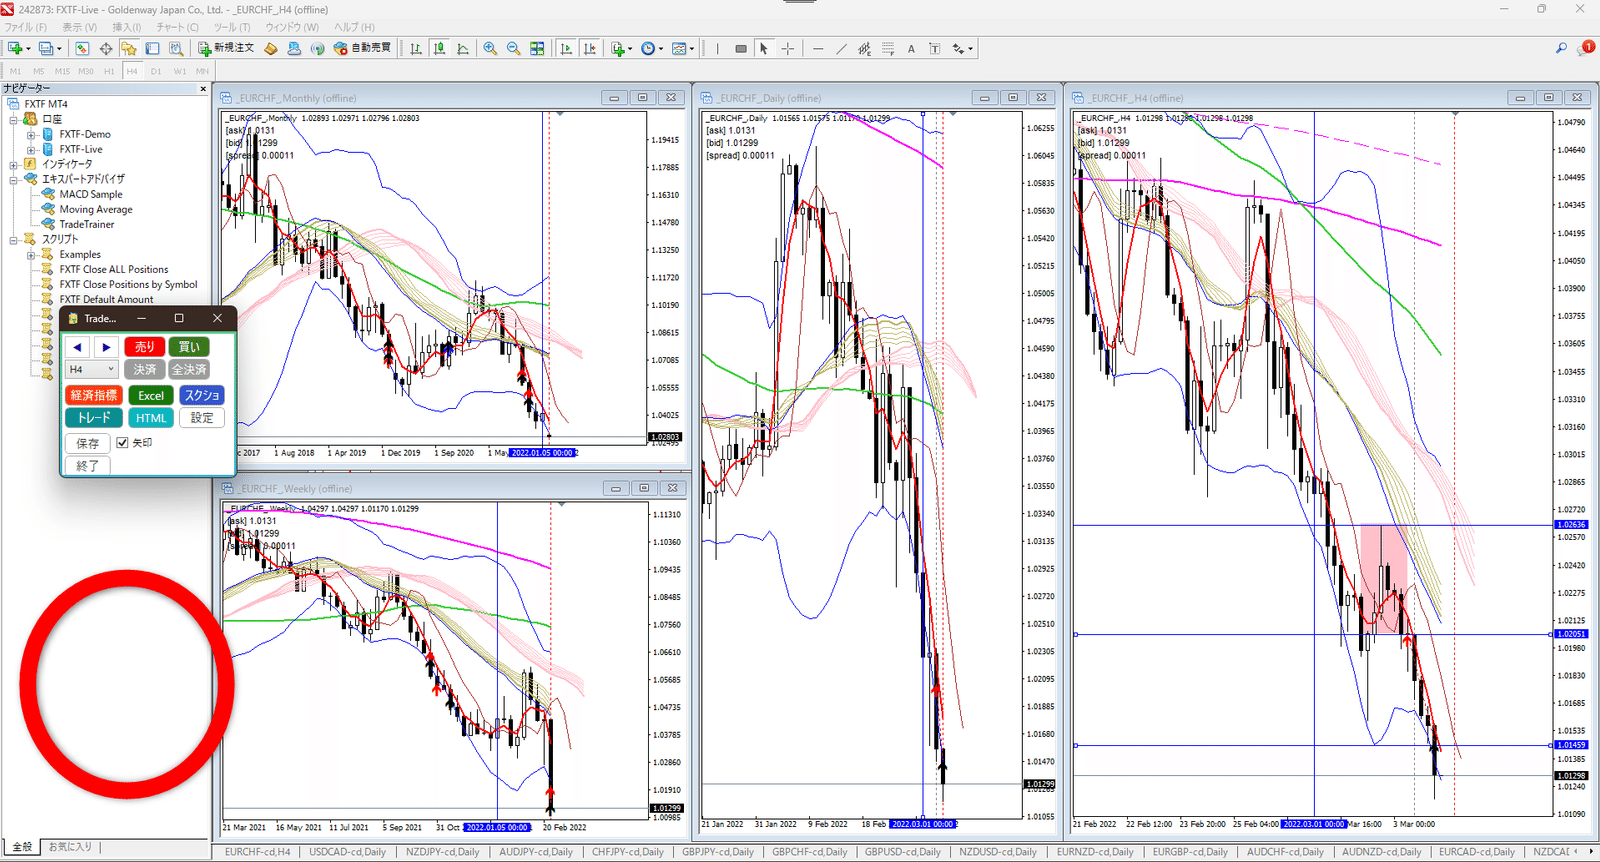Tile chart windows icon
This screenshot has height=862, width=1600.
coord(537,48)
